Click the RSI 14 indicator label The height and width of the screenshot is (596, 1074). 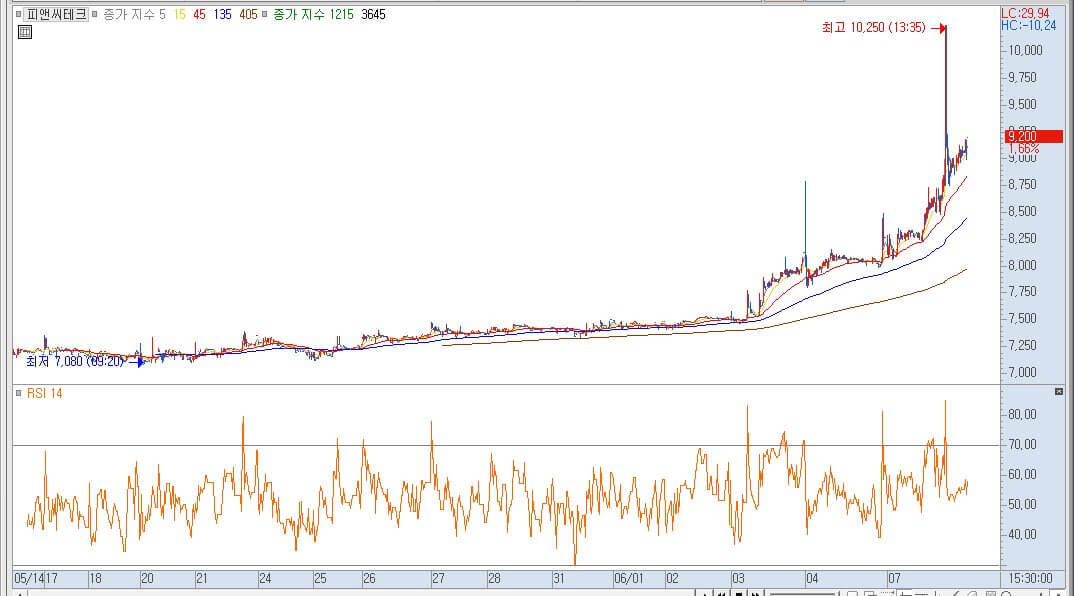pos(45,393)
